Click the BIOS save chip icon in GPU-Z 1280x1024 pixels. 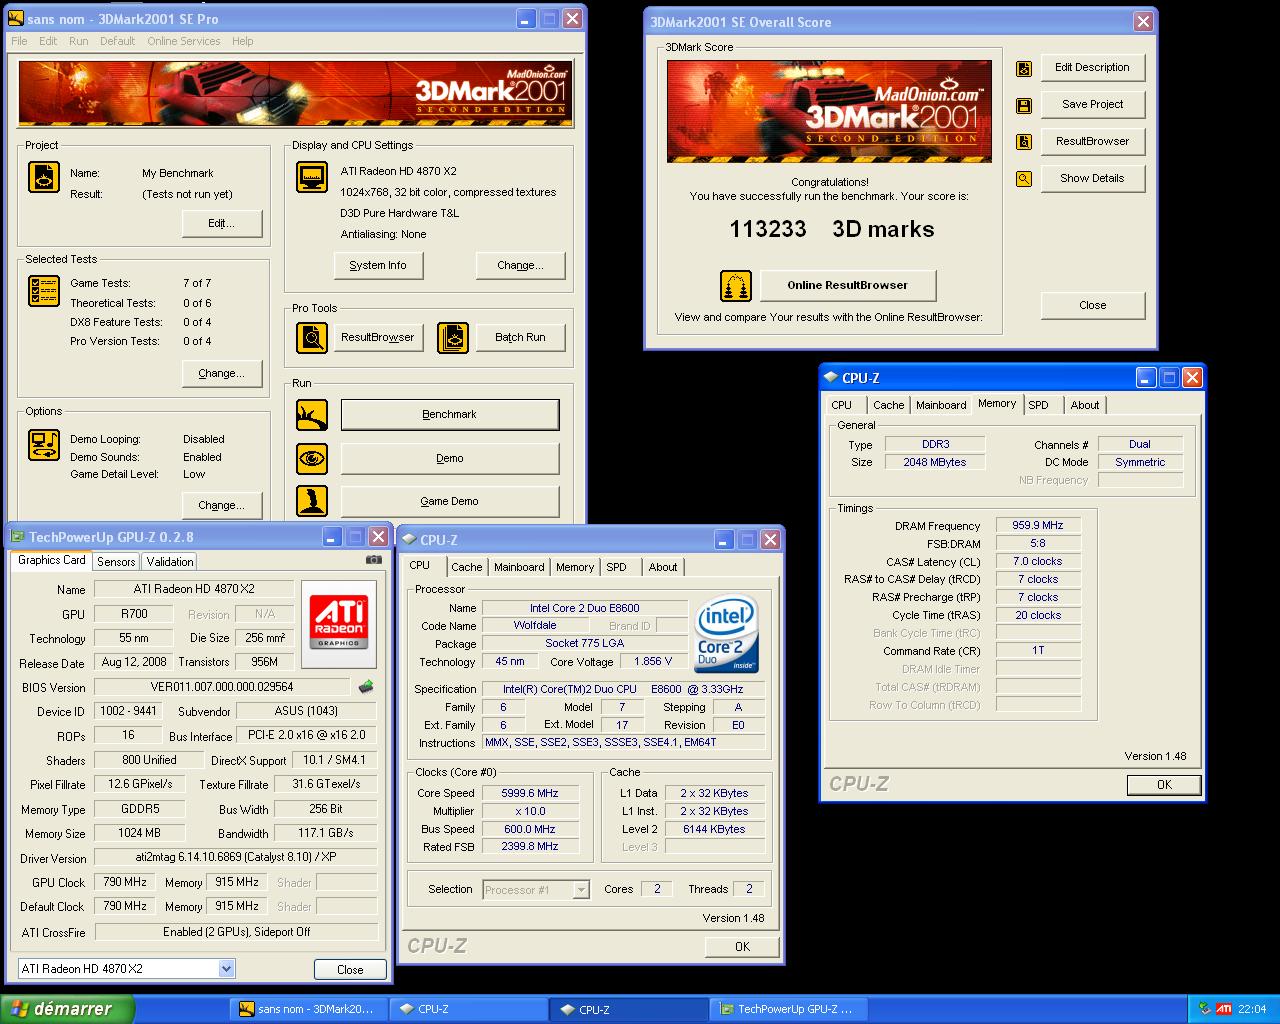[x=366, y=687]
